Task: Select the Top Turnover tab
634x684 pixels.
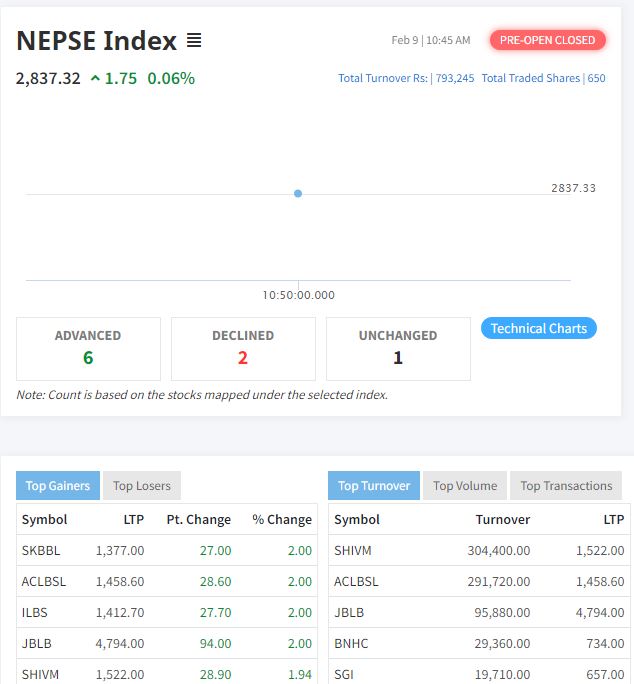Action: coord(374,486)
